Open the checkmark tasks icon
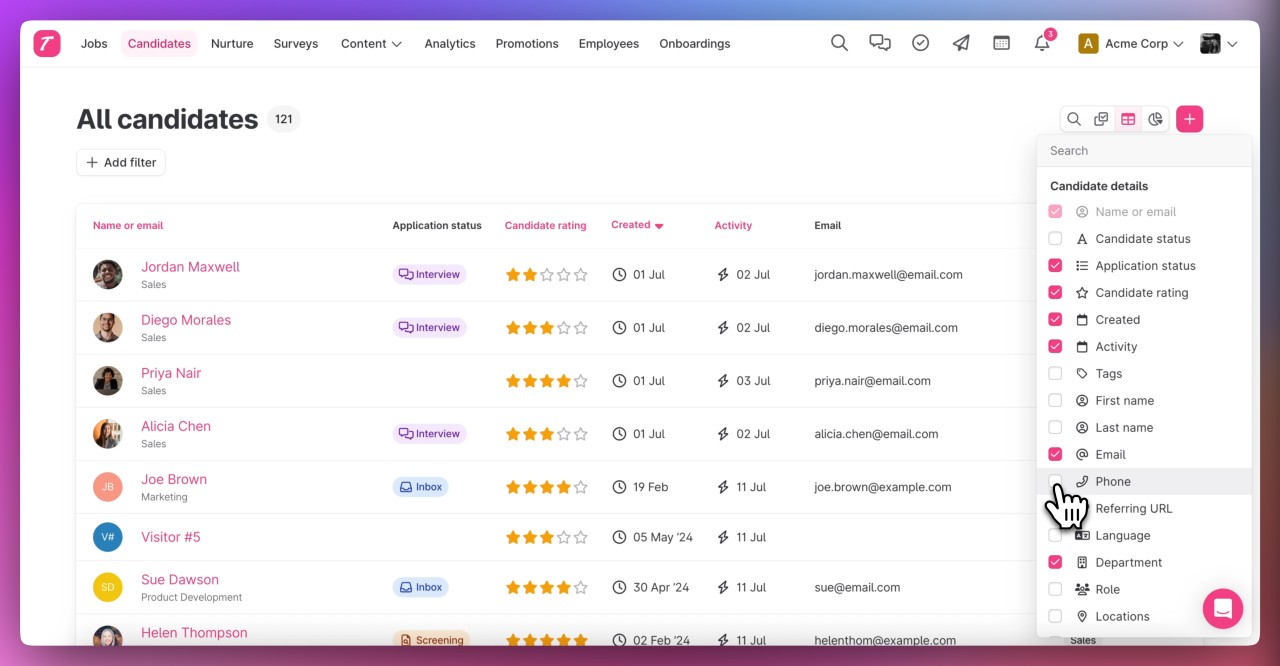Screen dimensions: 1280x666 click(920, 43)
